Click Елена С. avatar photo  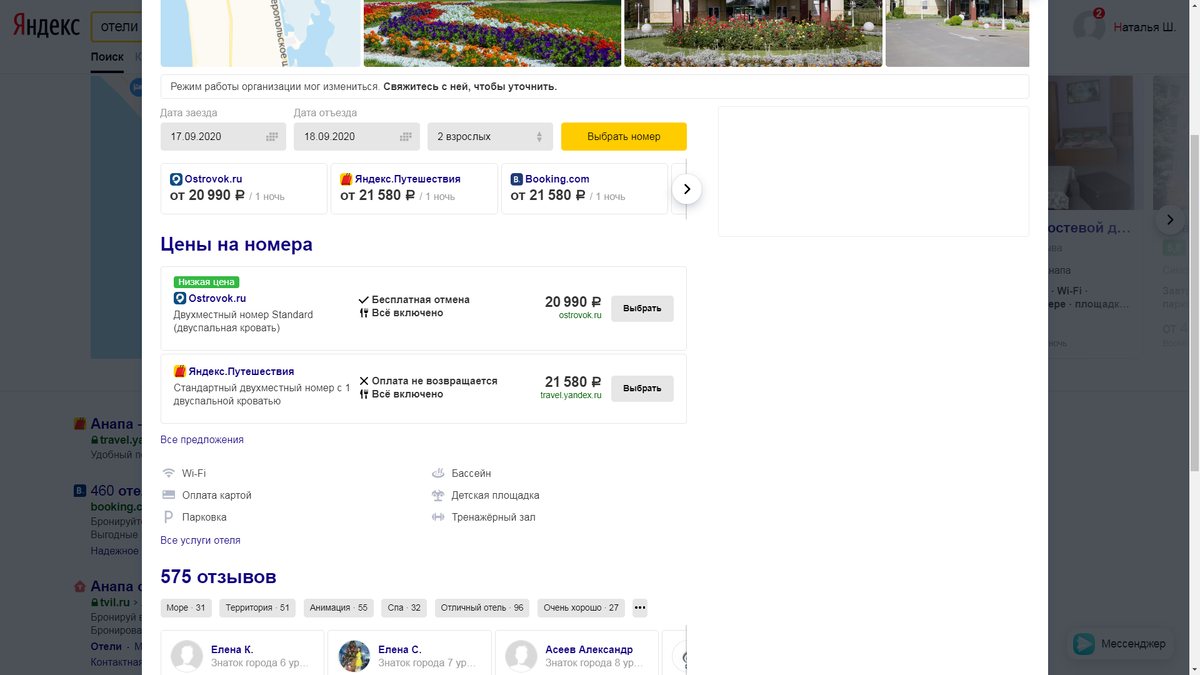click(x=354, y=657)
